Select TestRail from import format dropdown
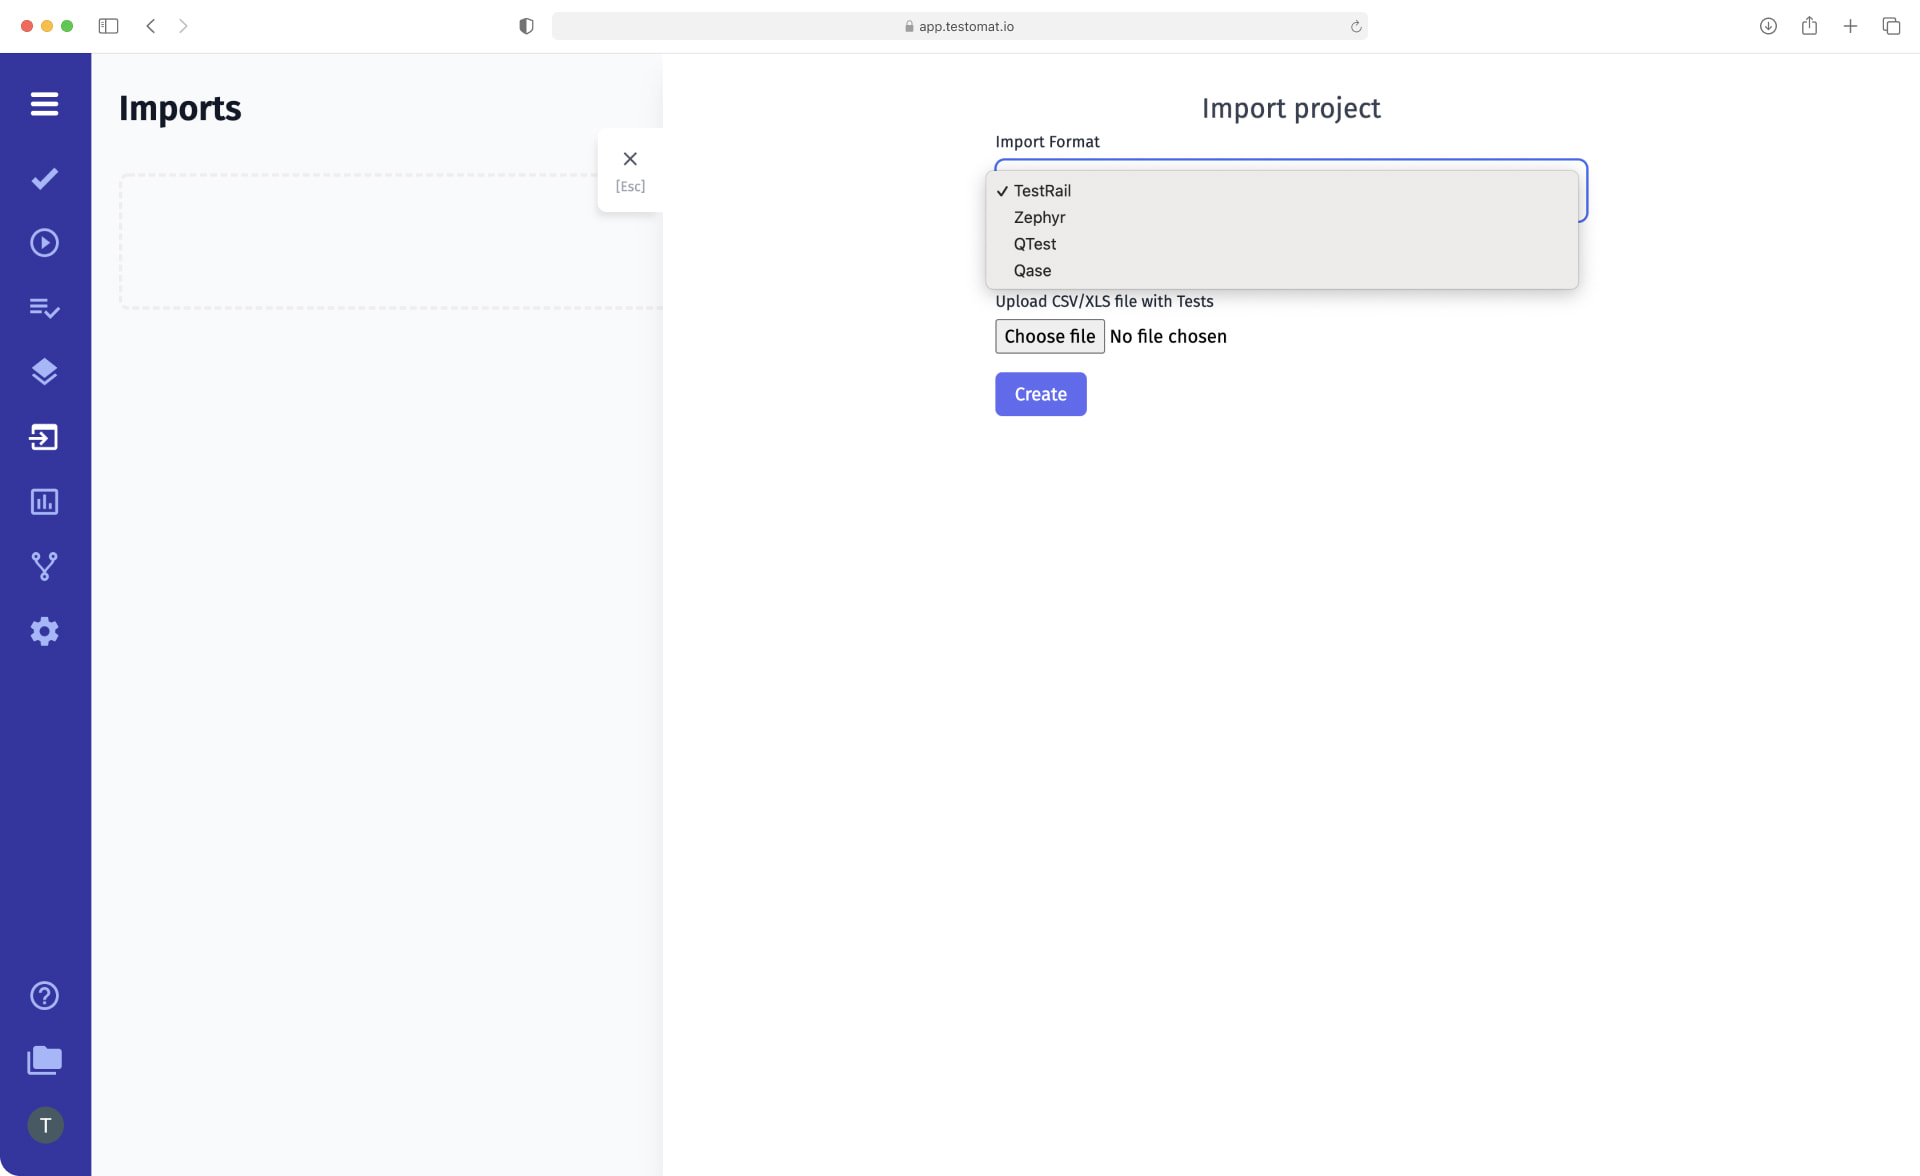 [1042, 191]
